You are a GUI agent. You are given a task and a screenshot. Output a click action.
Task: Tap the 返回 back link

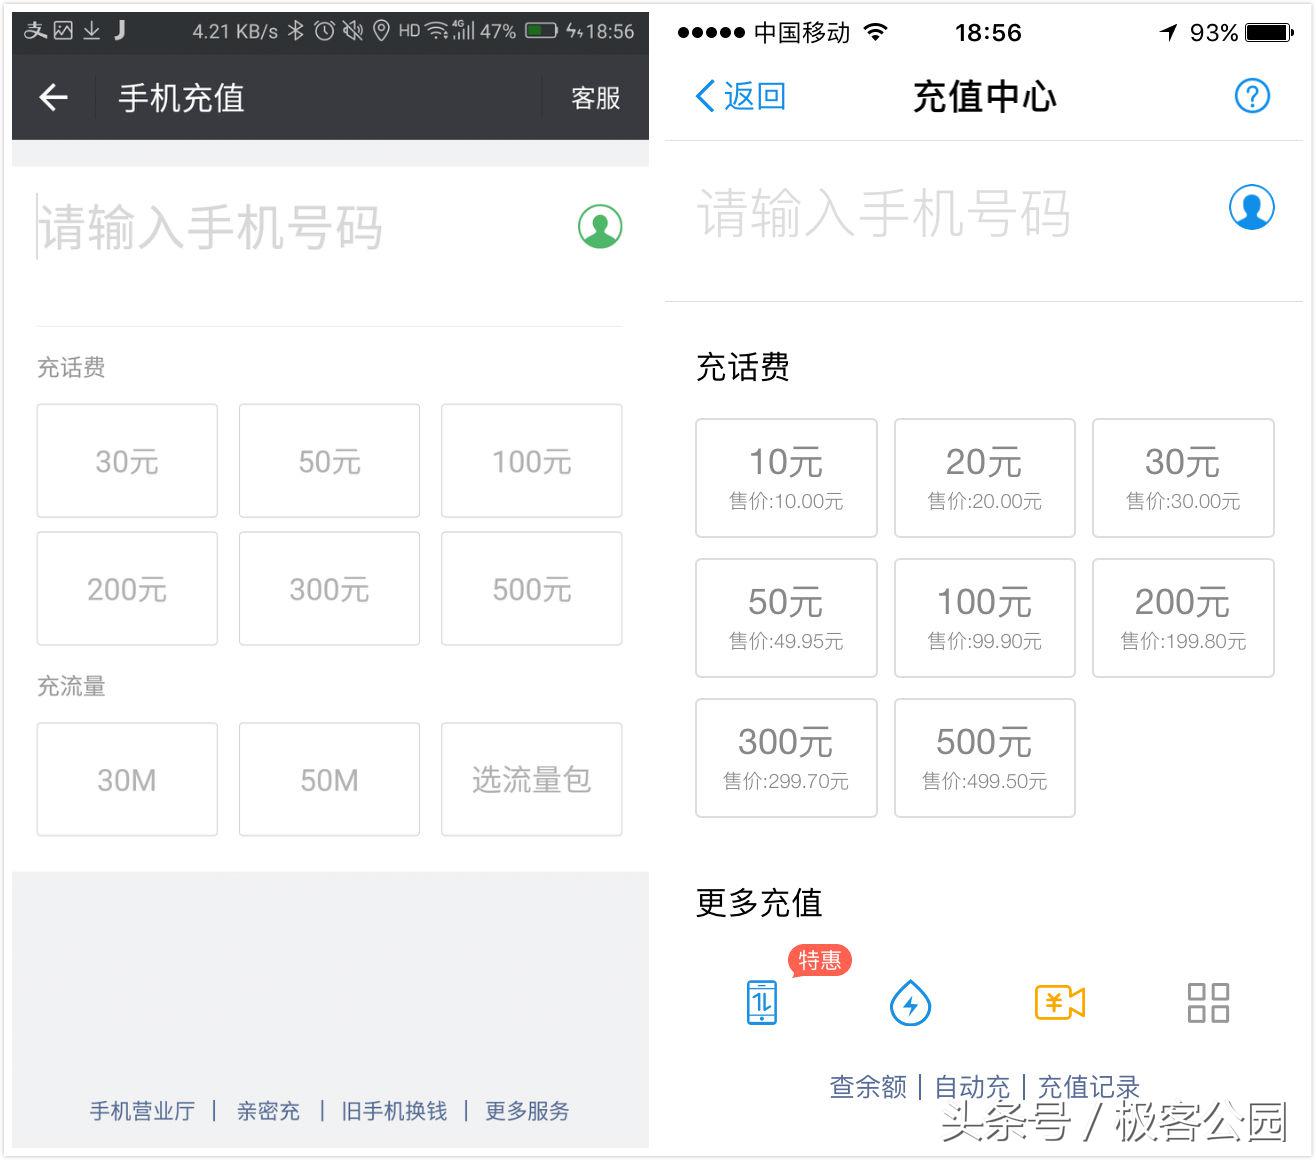pos(740,97)
